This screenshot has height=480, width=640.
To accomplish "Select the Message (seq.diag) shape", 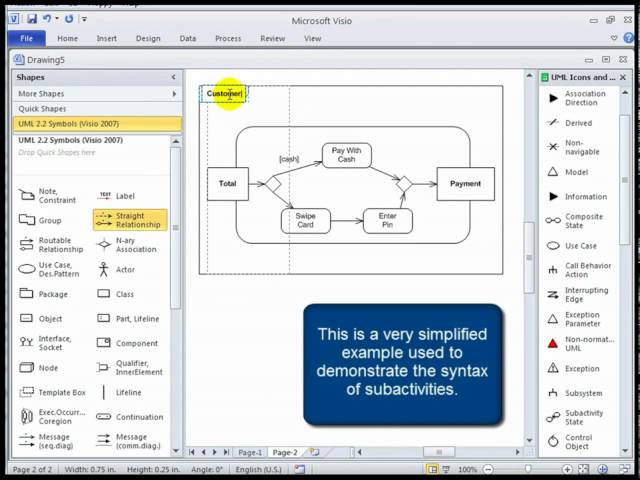I will click(x=45, y=441).
